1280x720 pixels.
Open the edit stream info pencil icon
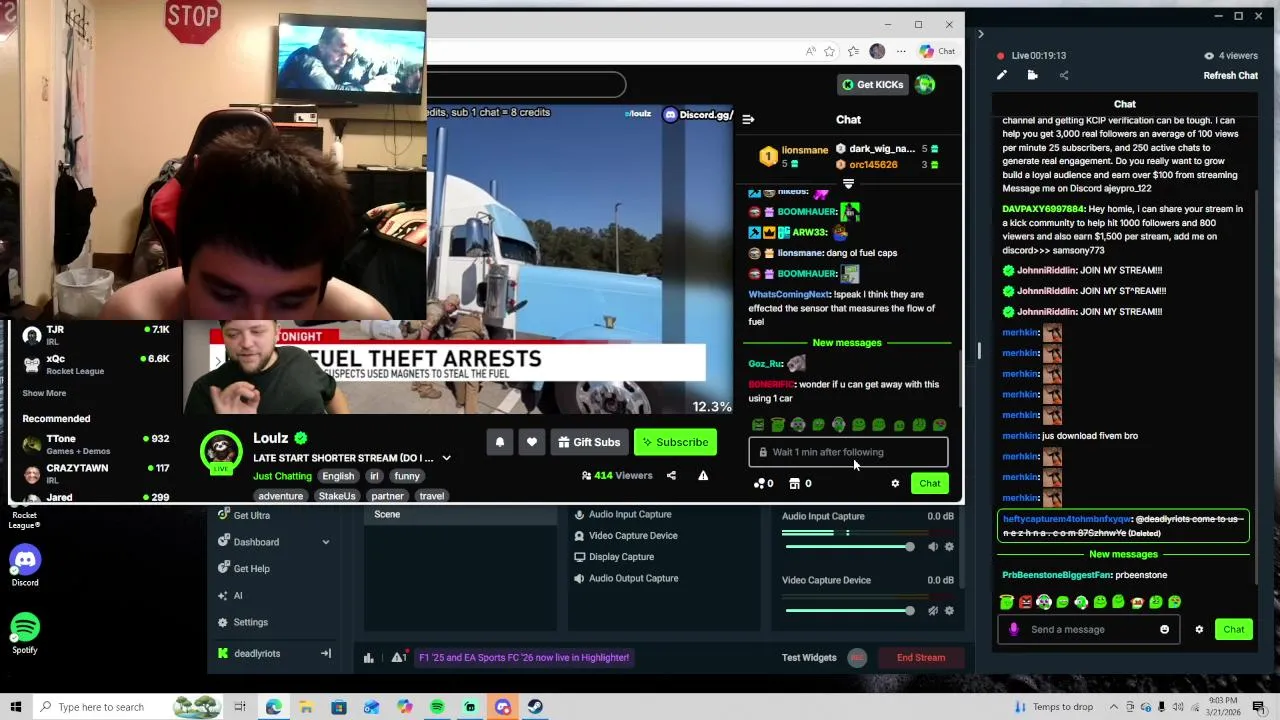pyautogui.click(x=1001, y=75)
